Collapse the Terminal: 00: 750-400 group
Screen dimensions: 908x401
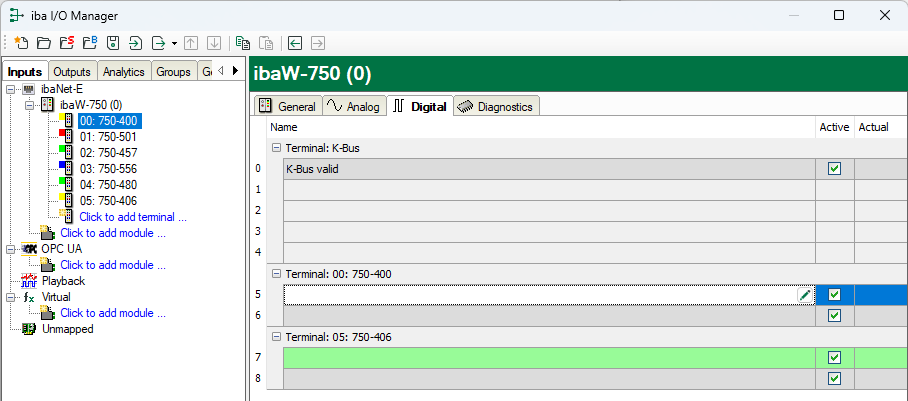tap(276, 274)
